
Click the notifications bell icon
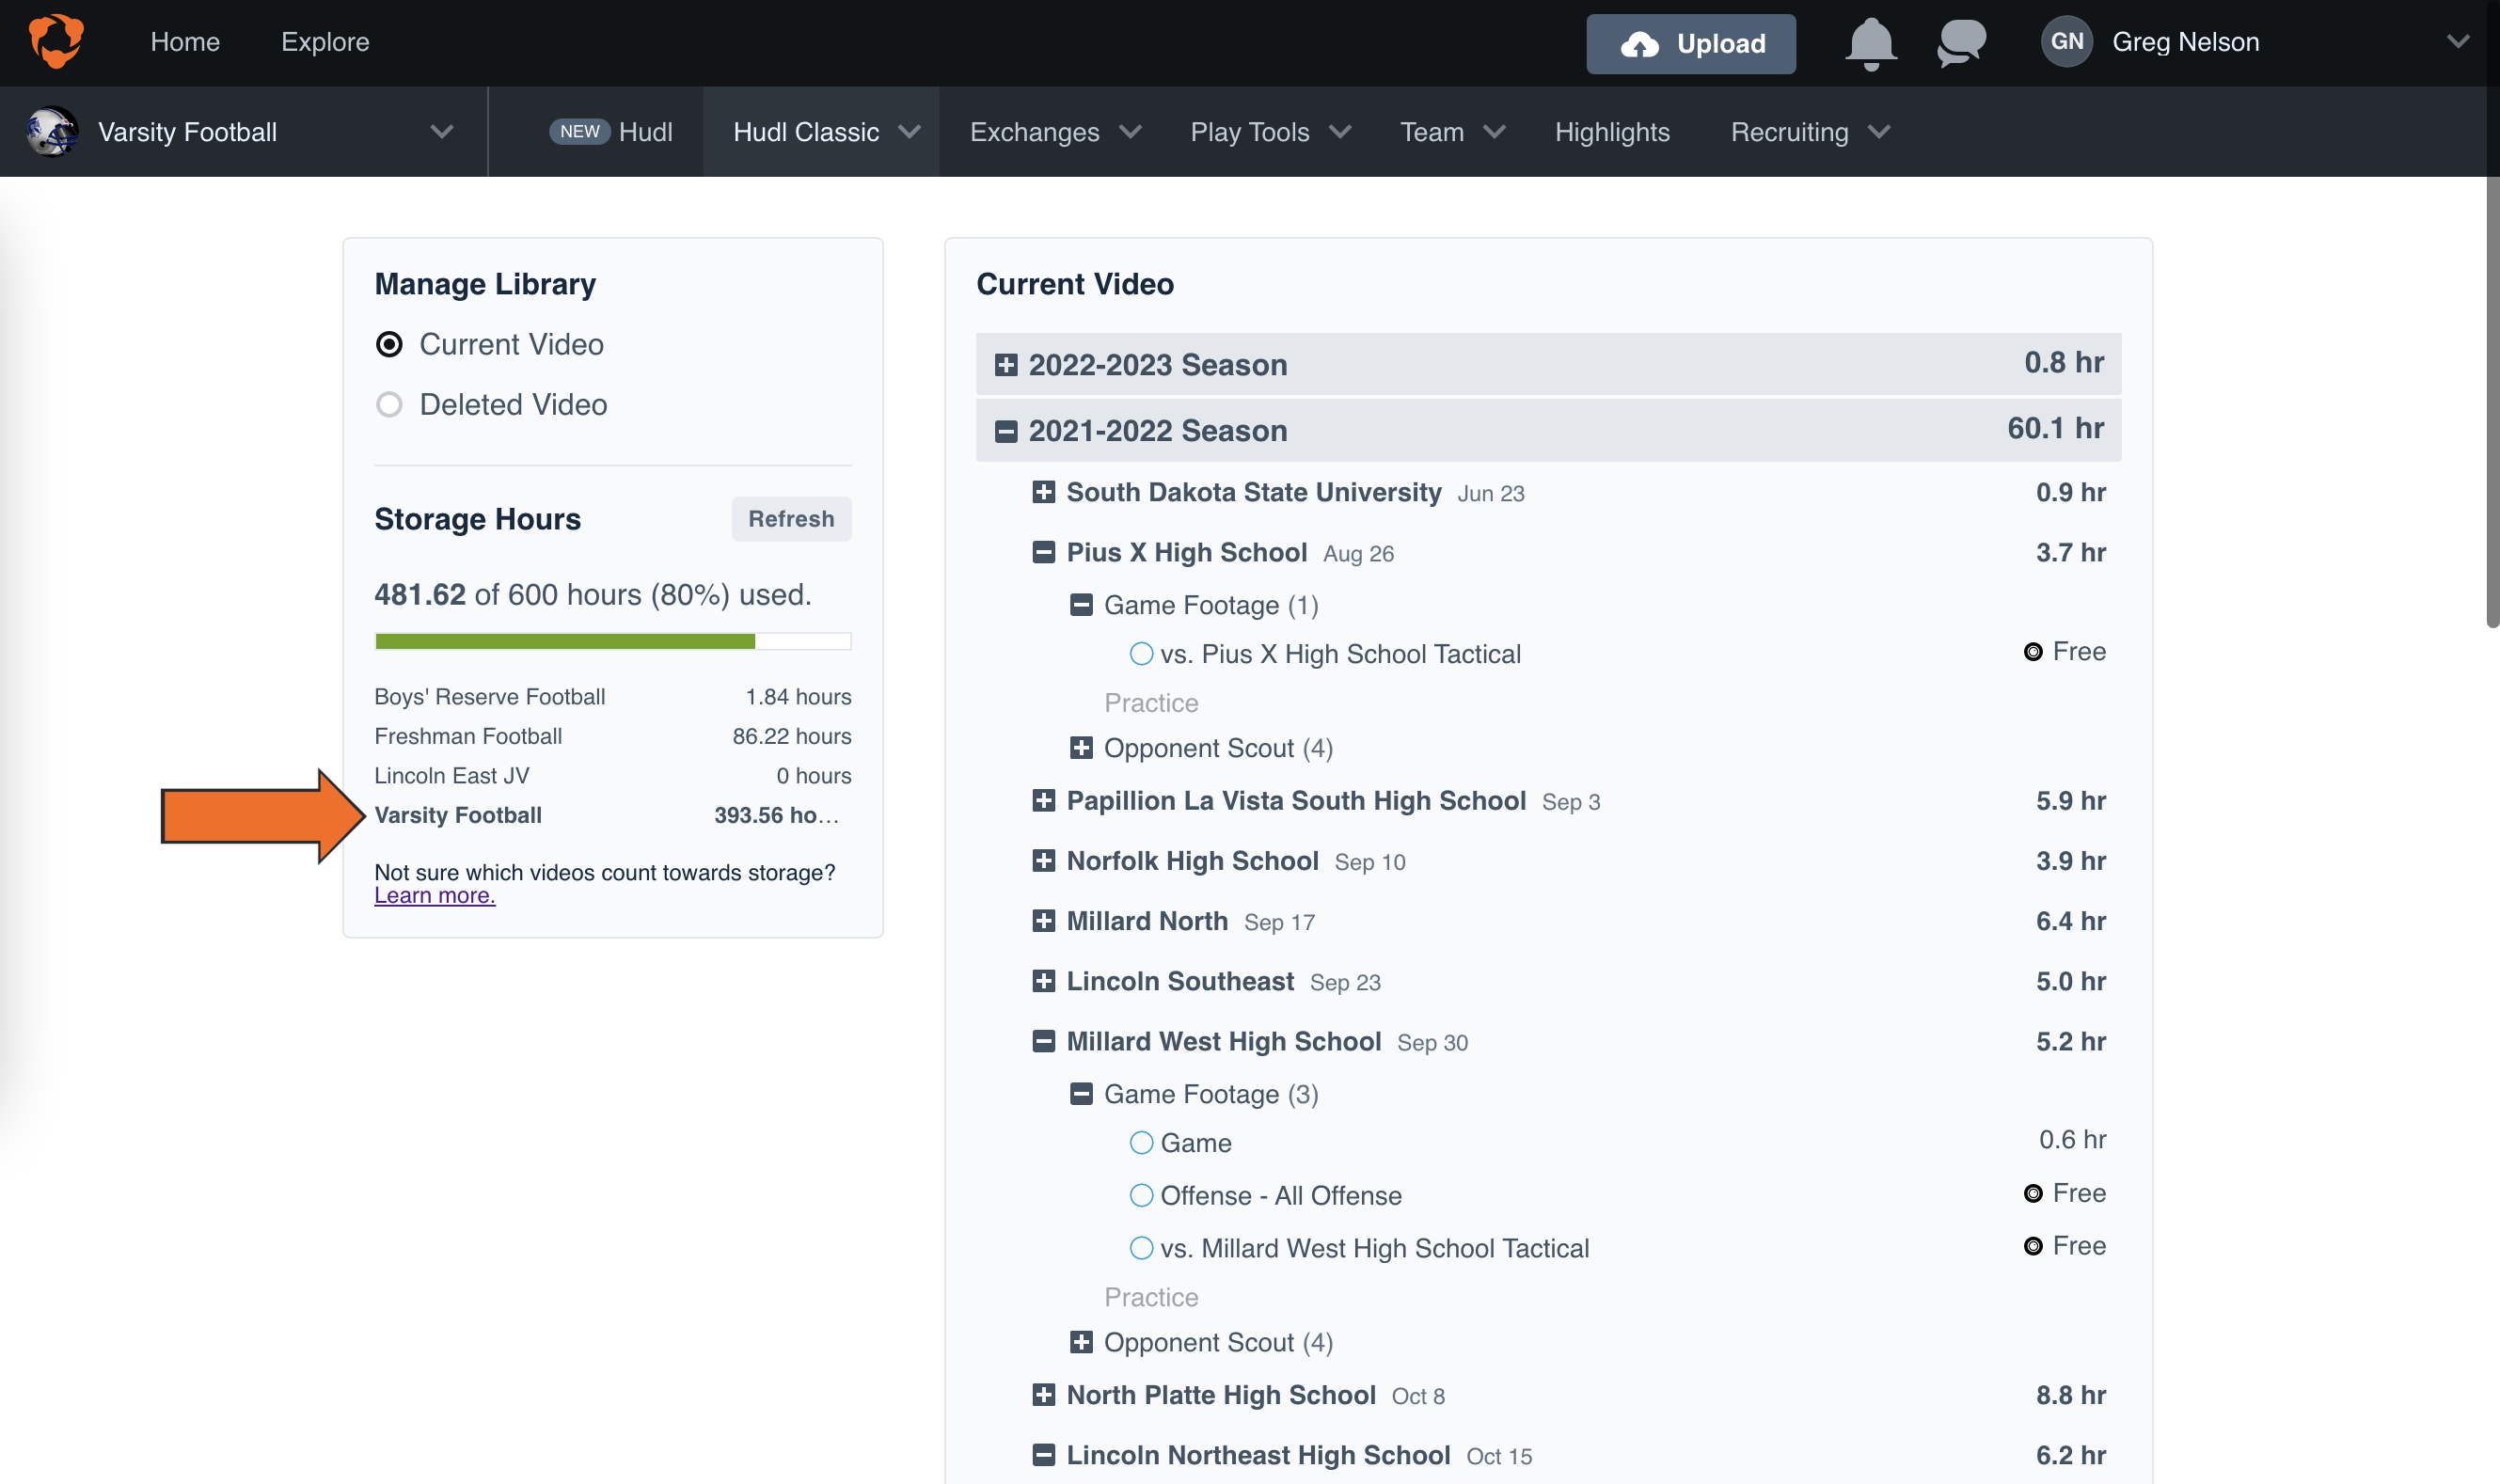pos(1868,42)
